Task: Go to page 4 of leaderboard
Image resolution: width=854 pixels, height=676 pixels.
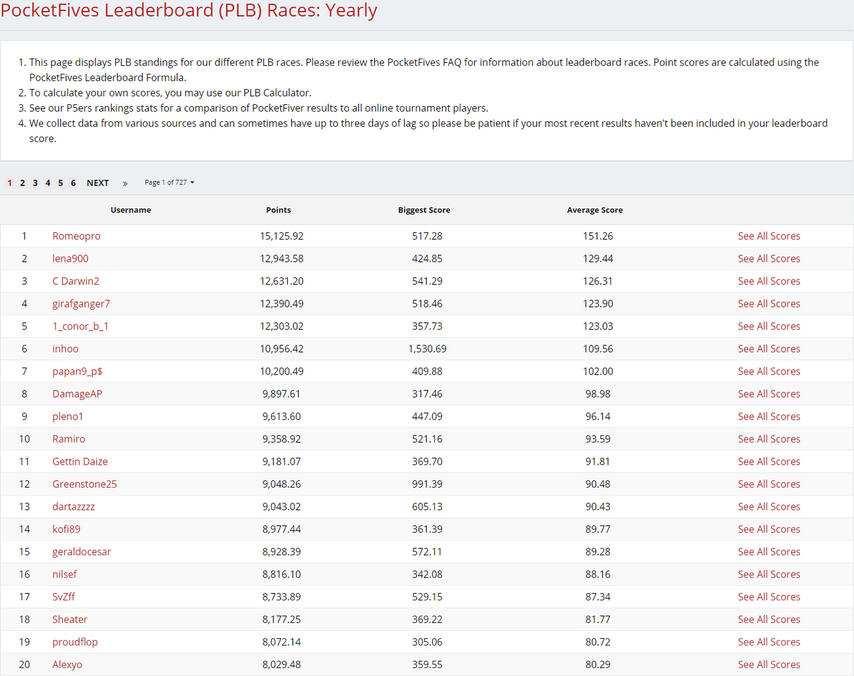Action: tap(47, 183)
